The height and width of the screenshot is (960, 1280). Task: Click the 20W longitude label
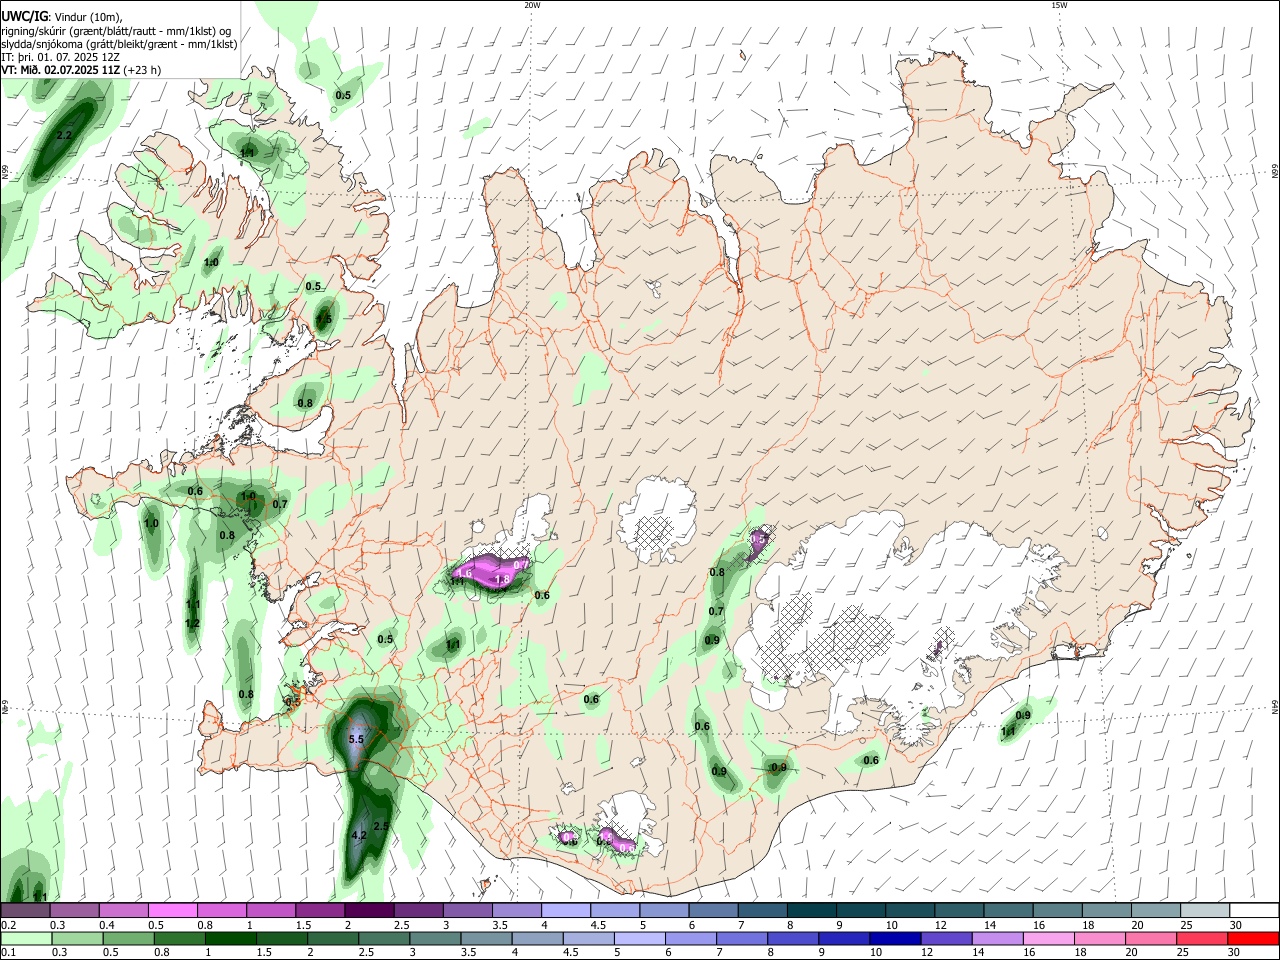pyautogui.click(x=532, y=5)
